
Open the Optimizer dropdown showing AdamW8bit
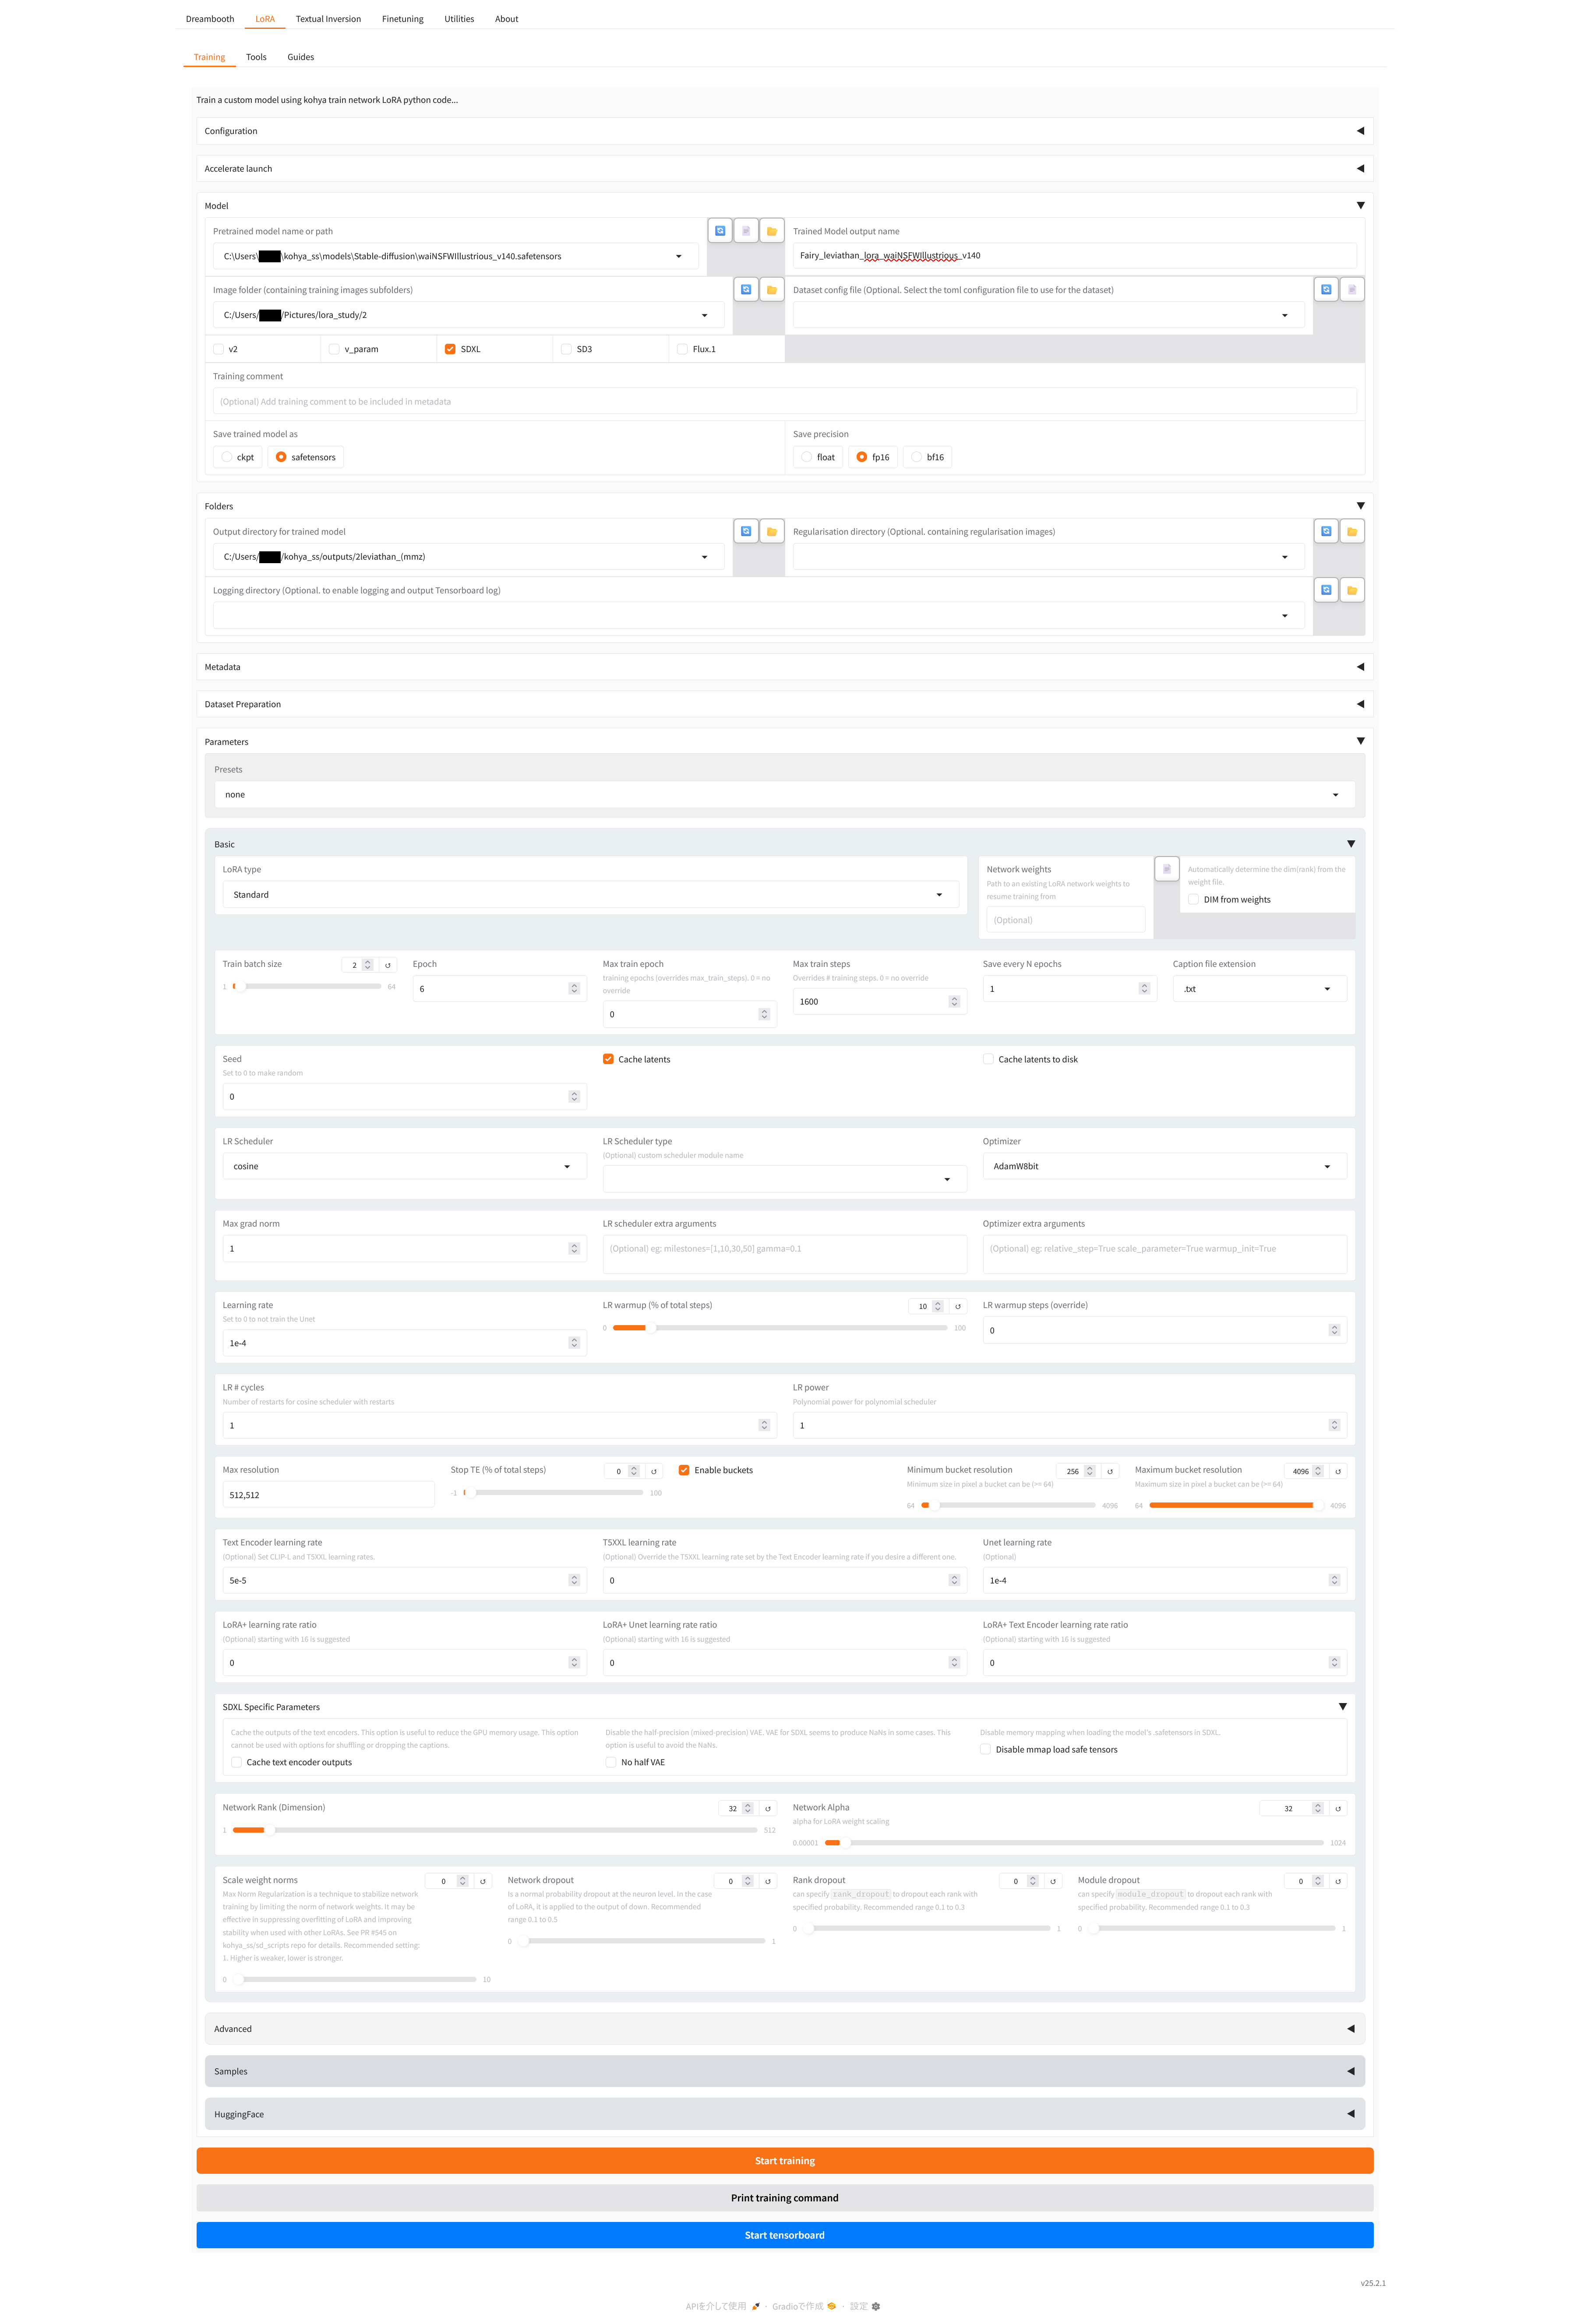click(x=1163, y=1166)
